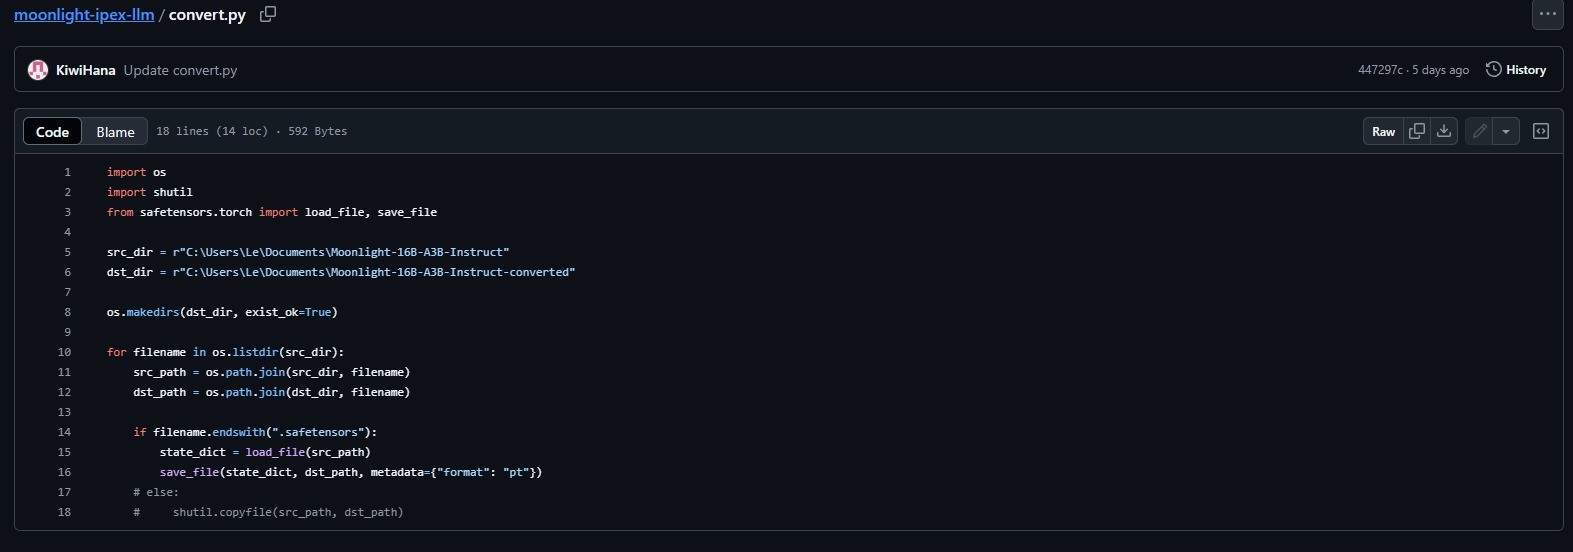Open the moonlight-ipex-llm repository link
This screenshot has width=1573, height=552.
pos(84,15)
